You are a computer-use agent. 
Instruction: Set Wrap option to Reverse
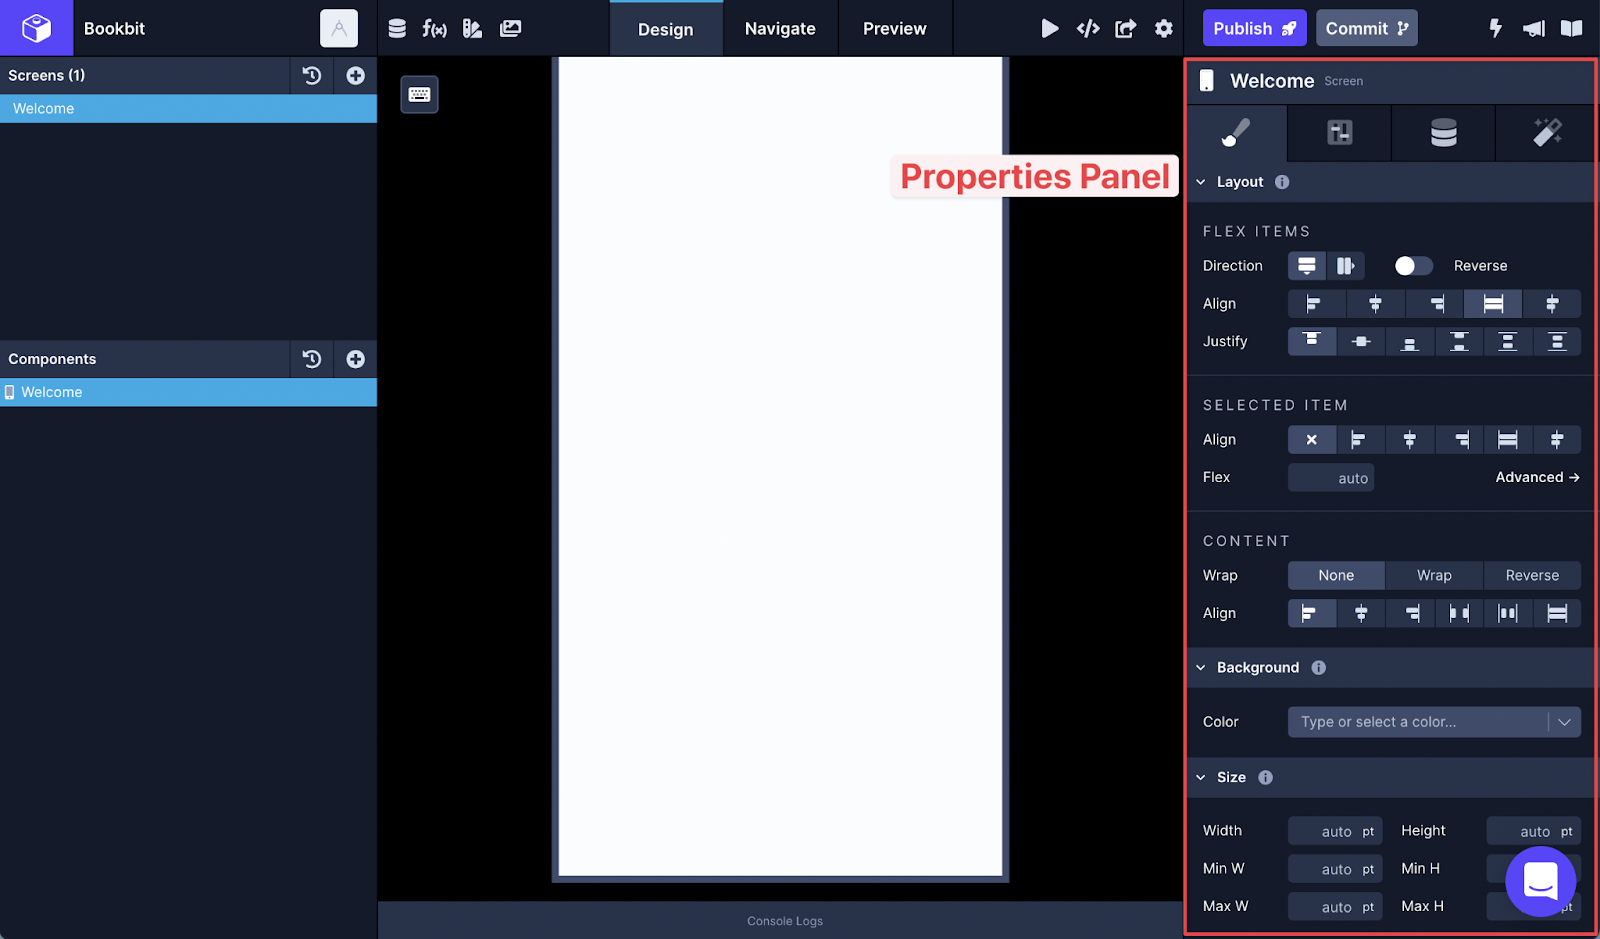coord(1531,575)
